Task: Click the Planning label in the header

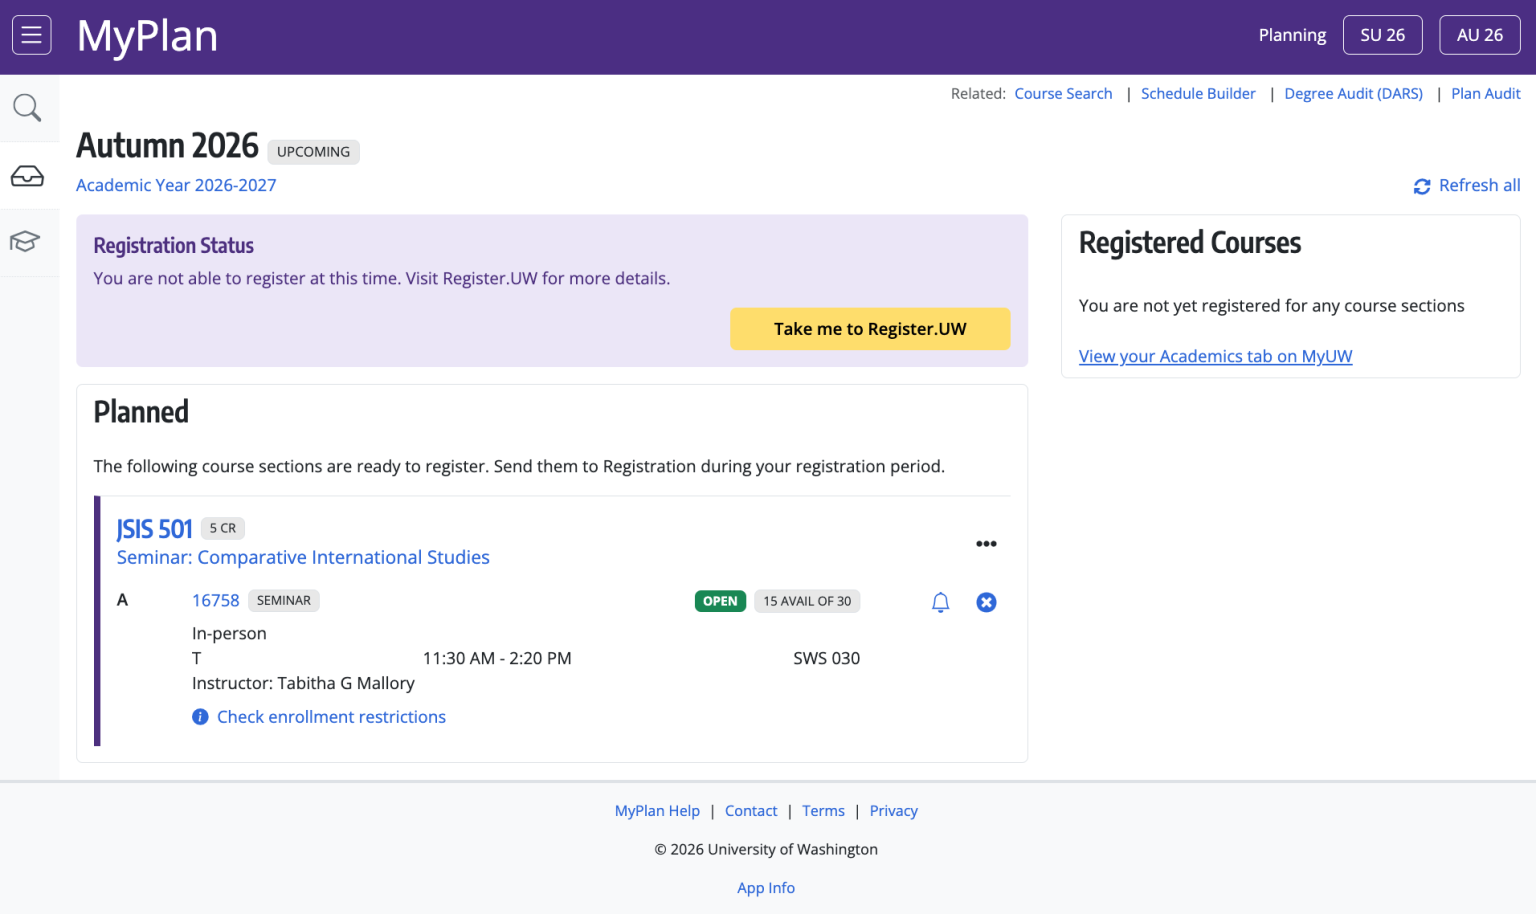Action: 1292,35
